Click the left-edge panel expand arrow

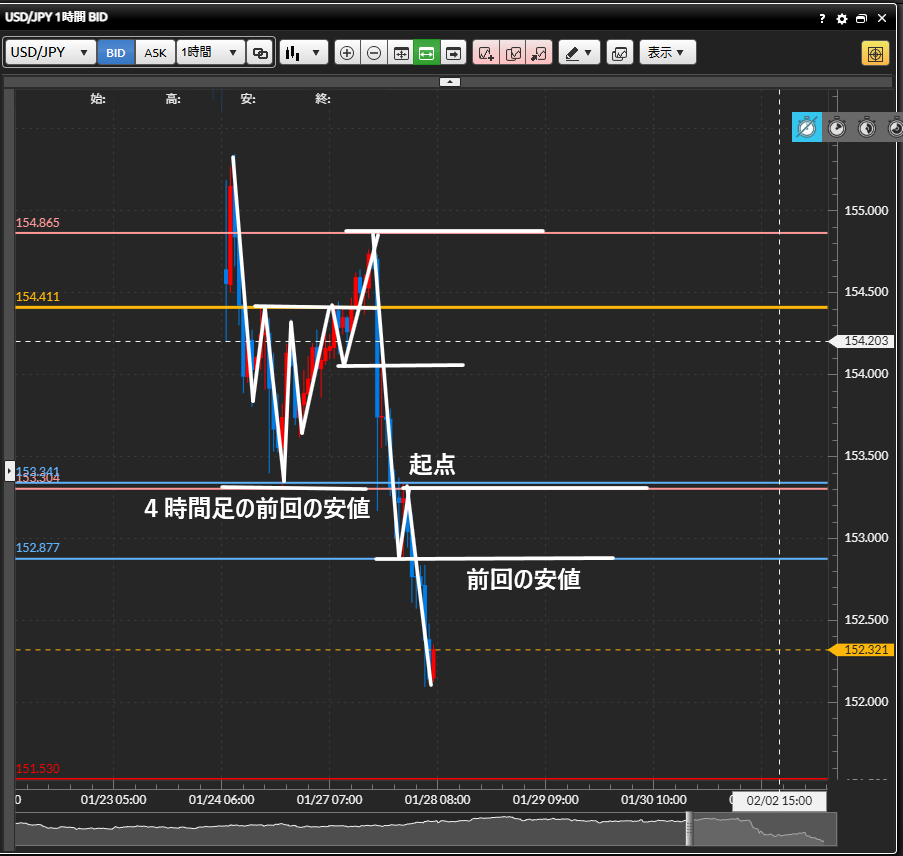9,469
